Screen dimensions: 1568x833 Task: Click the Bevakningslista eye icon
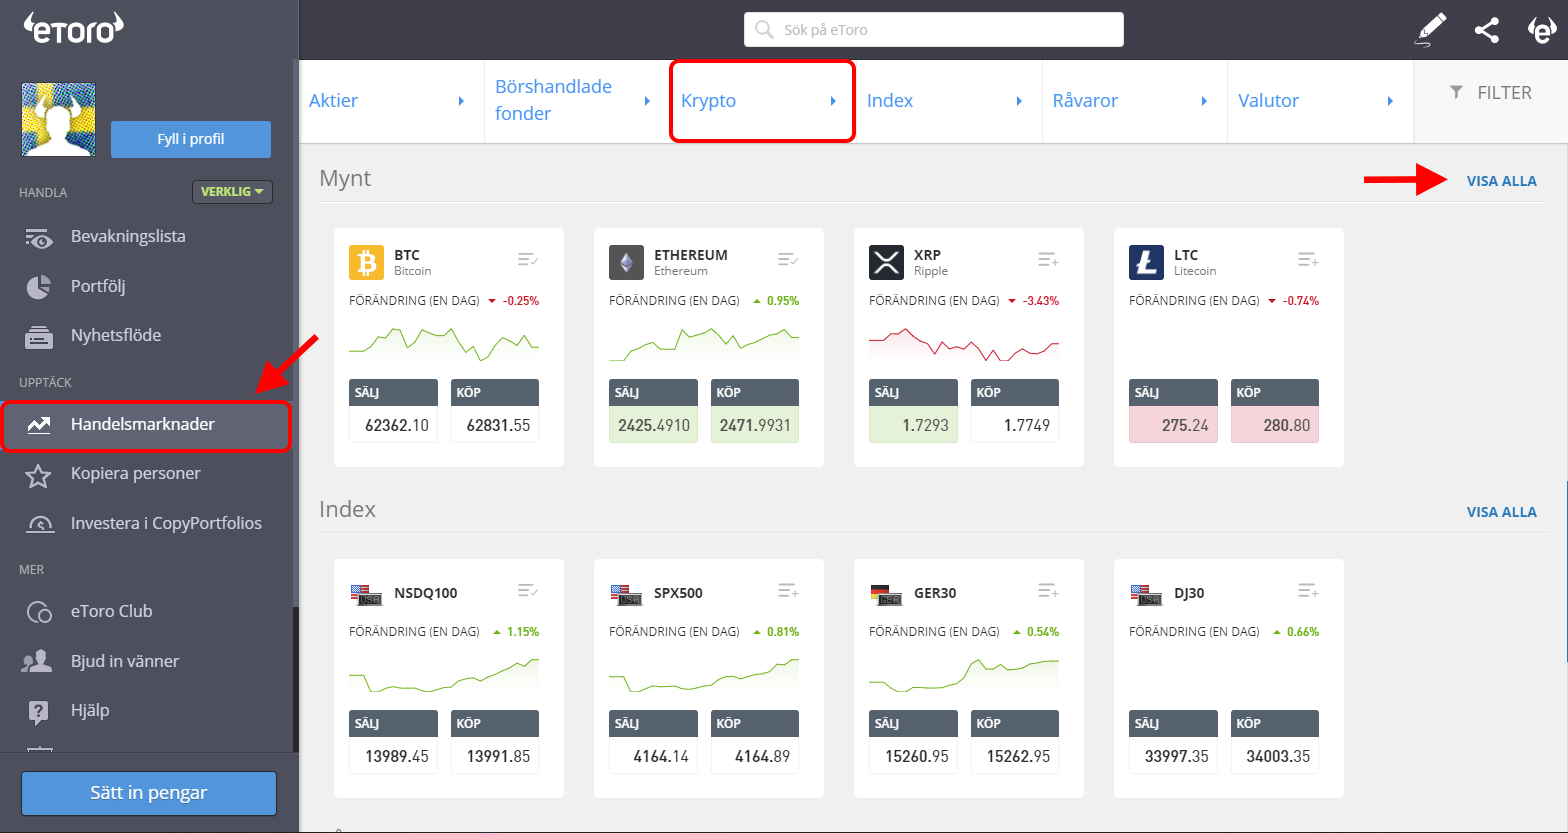point(38,238)
